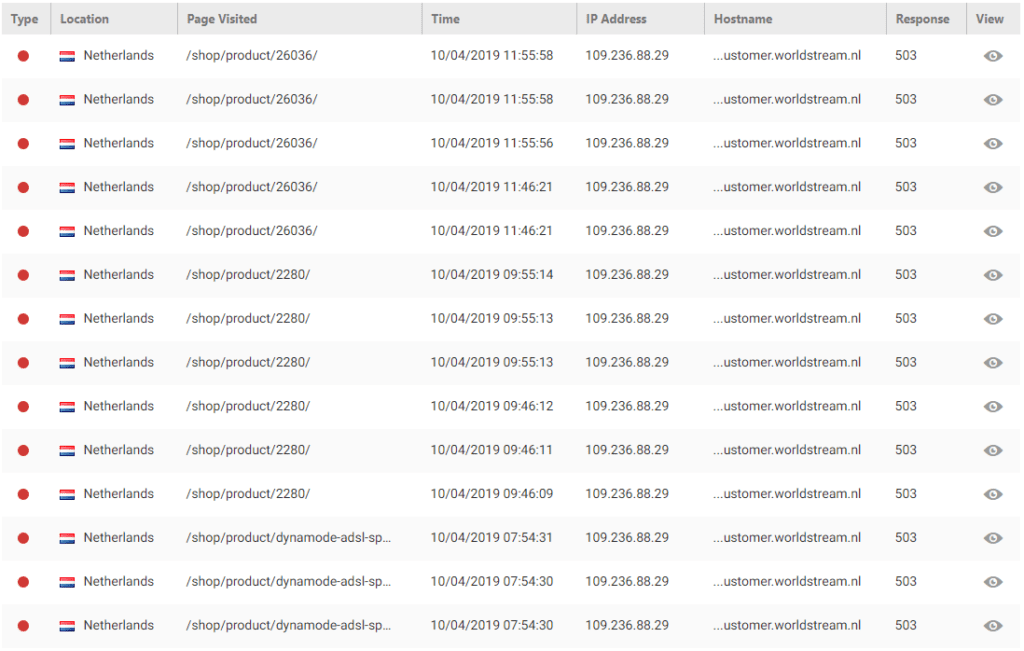Select the Page Visited column header
The width and height of the screenshot is (1024, 651).
[x=221, y=18]
